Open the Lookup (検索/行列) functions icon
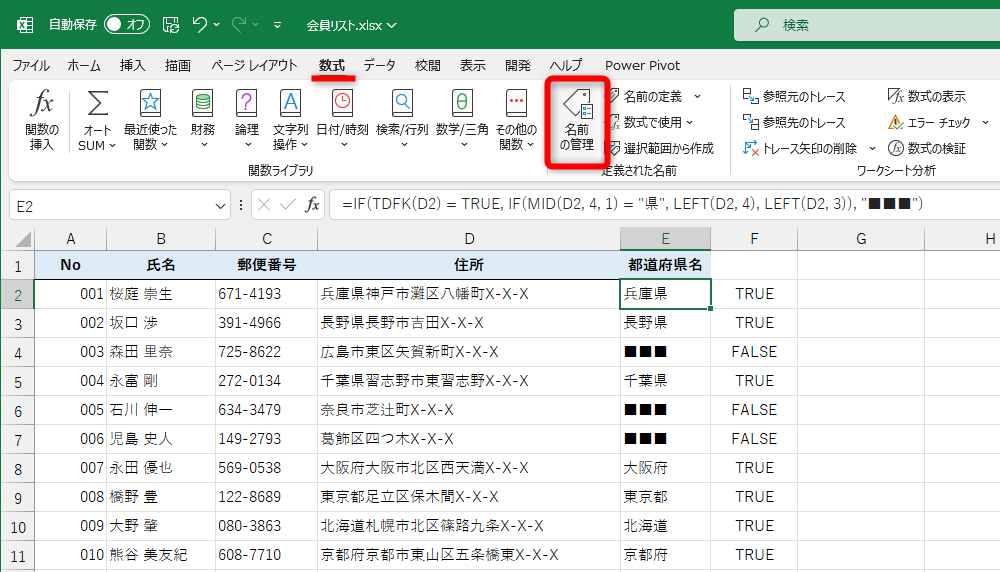This screenshot has width=1000, height=572. tap(402, 120)
